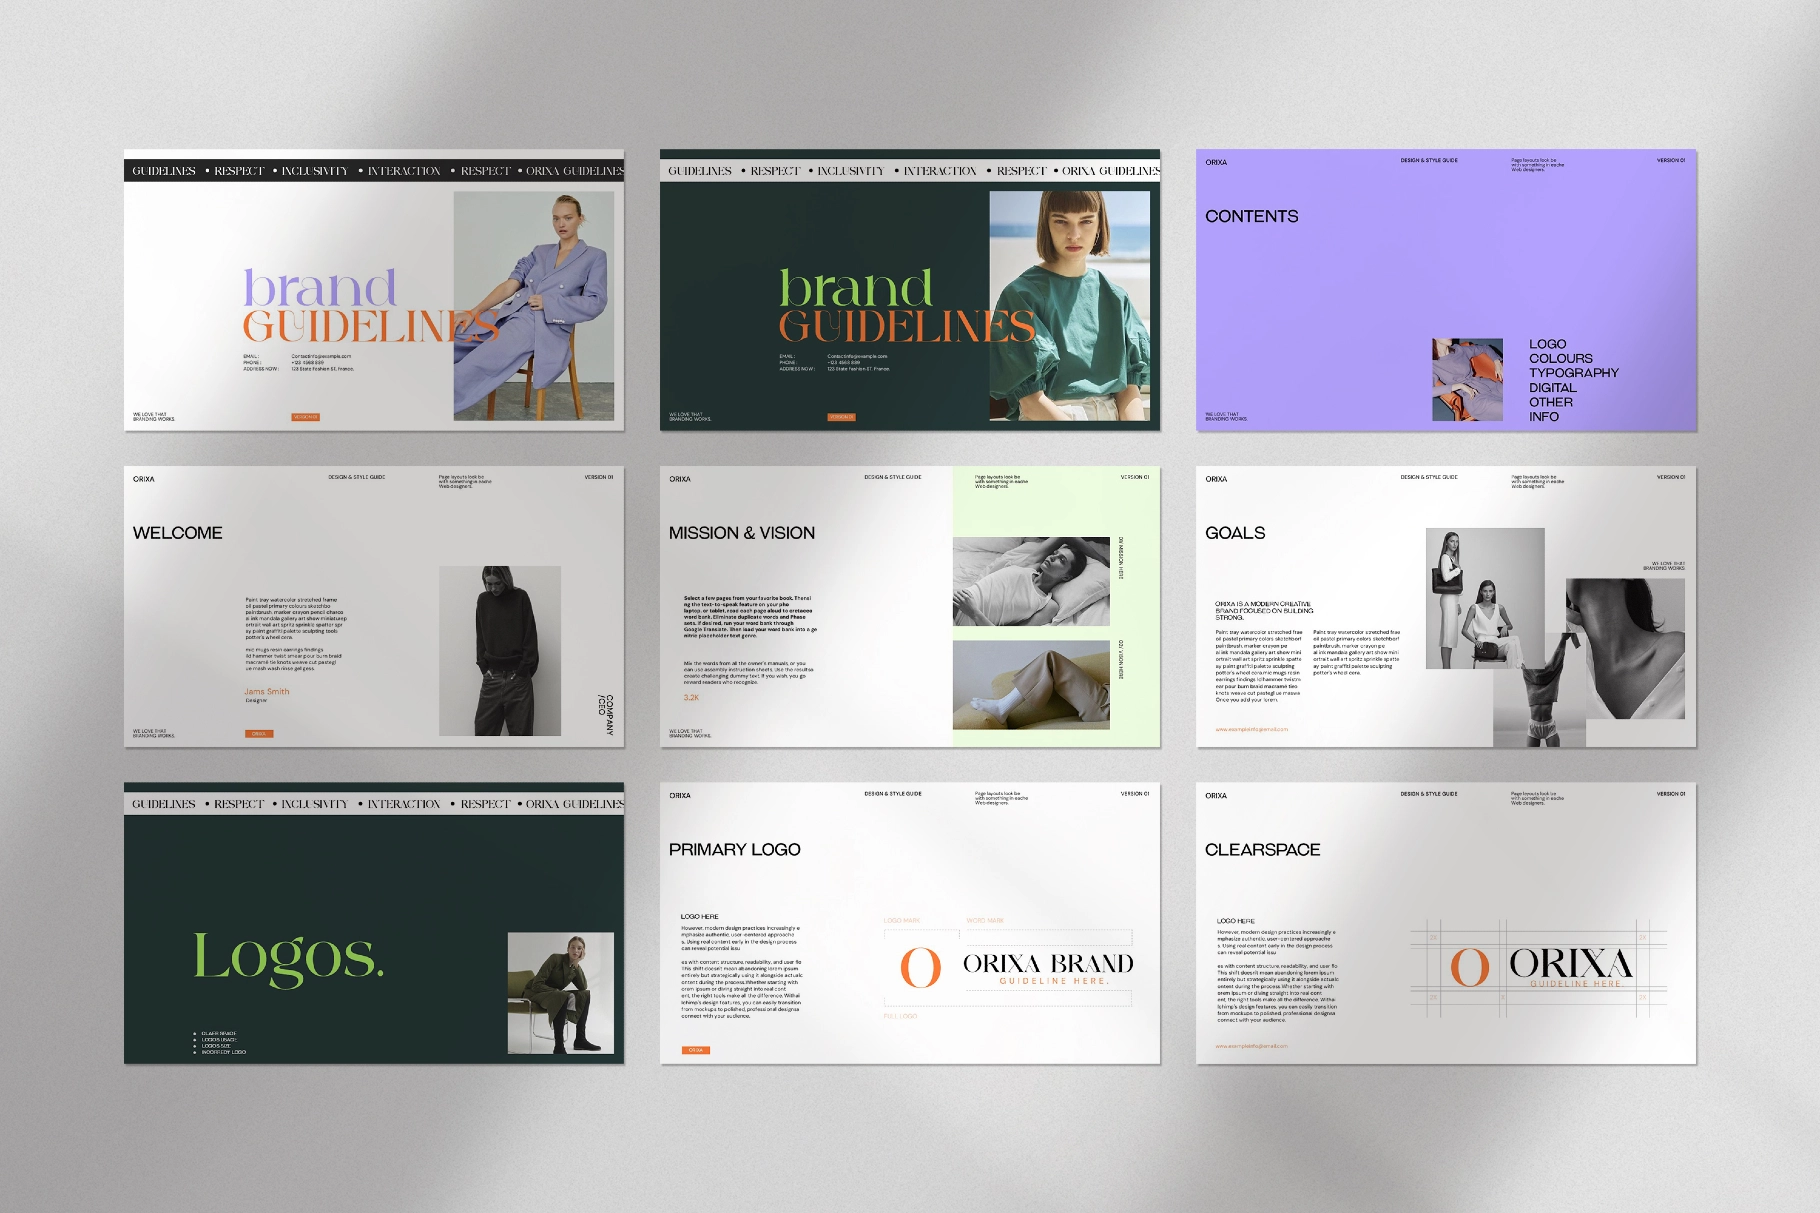Open the "TYPOGRAPHY" entry in the Contents list
1820x1213 pixels.
click(1573, 372)
